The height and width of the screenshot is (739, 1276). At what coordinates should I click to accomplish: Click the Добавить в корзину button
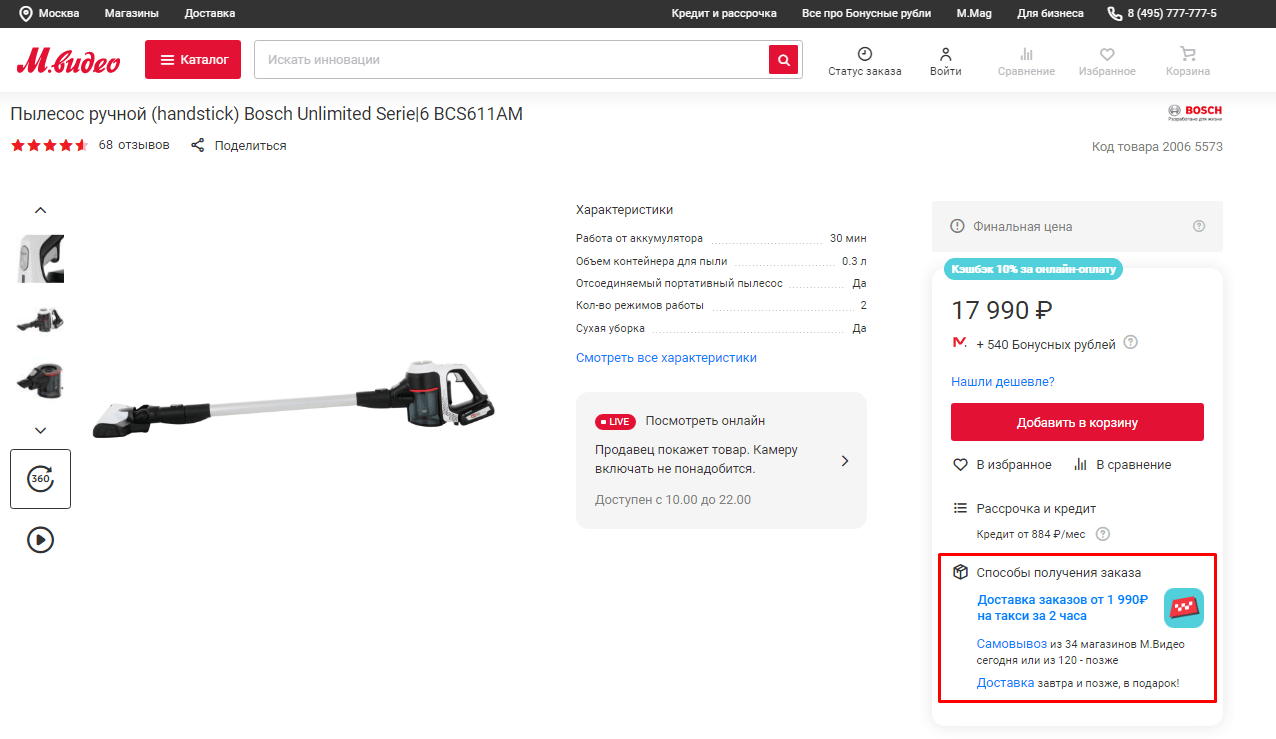coord(1077,422)
